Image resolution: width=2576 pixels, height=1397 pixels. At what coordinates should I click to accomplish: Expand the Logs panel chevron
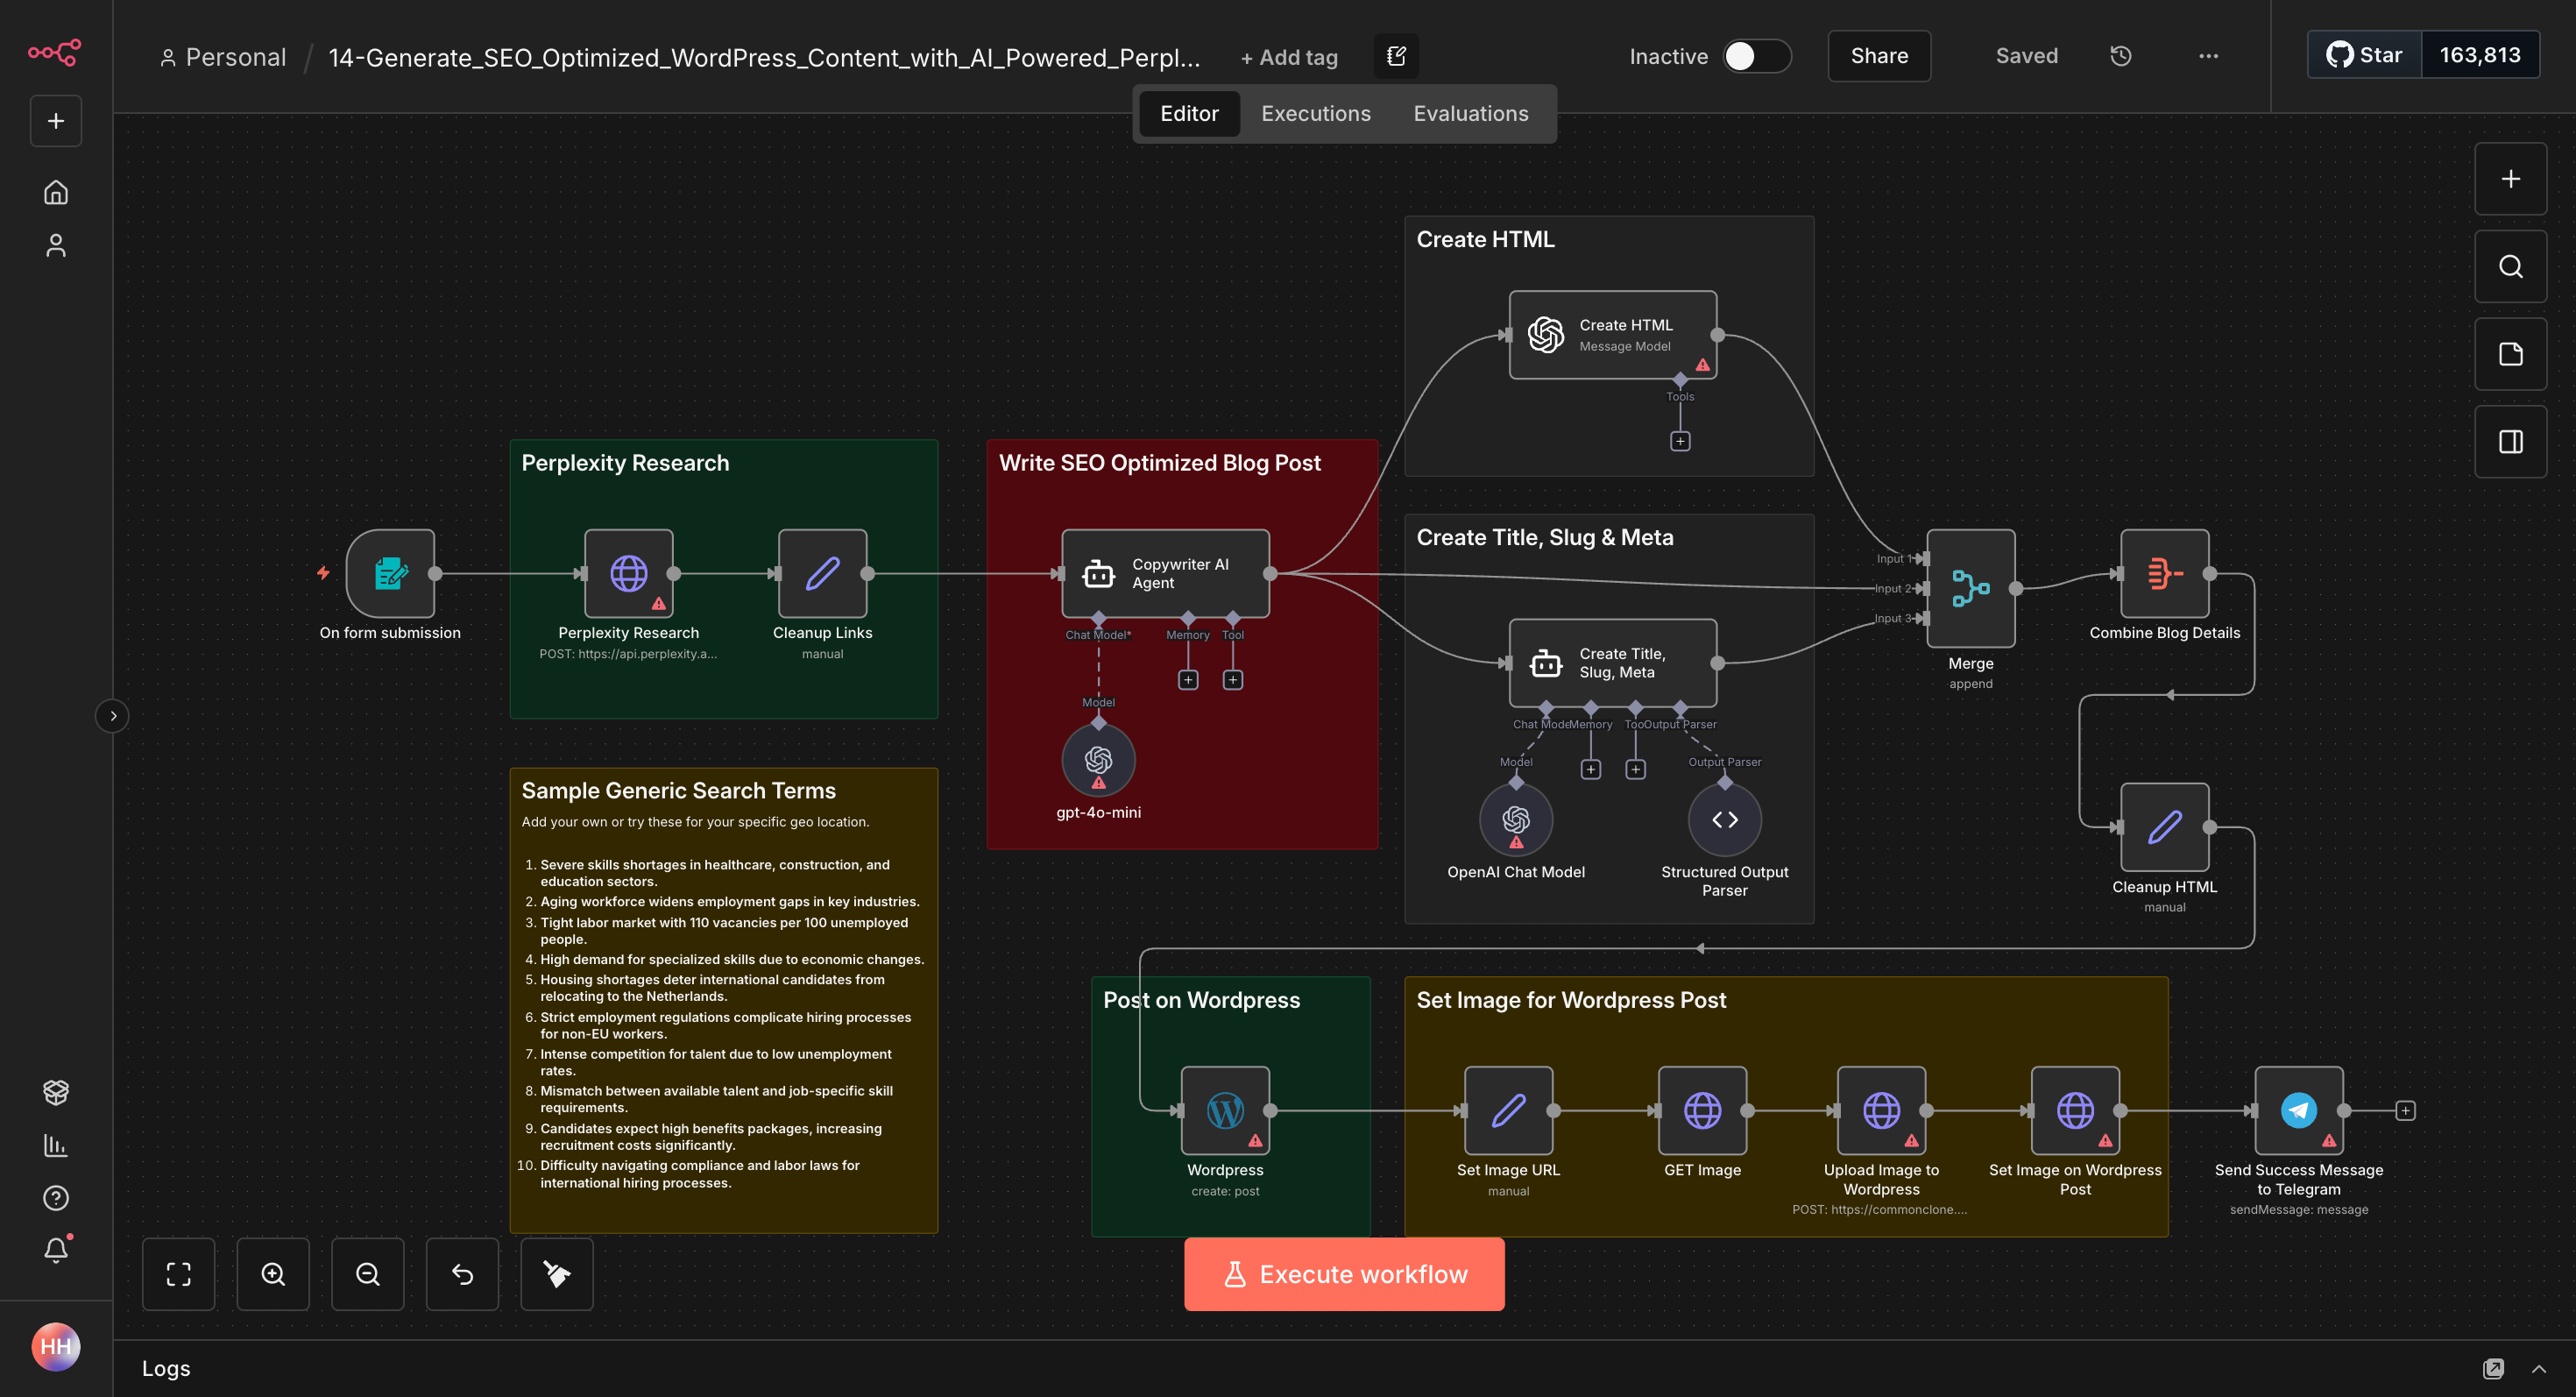tap(2538, 1369)
